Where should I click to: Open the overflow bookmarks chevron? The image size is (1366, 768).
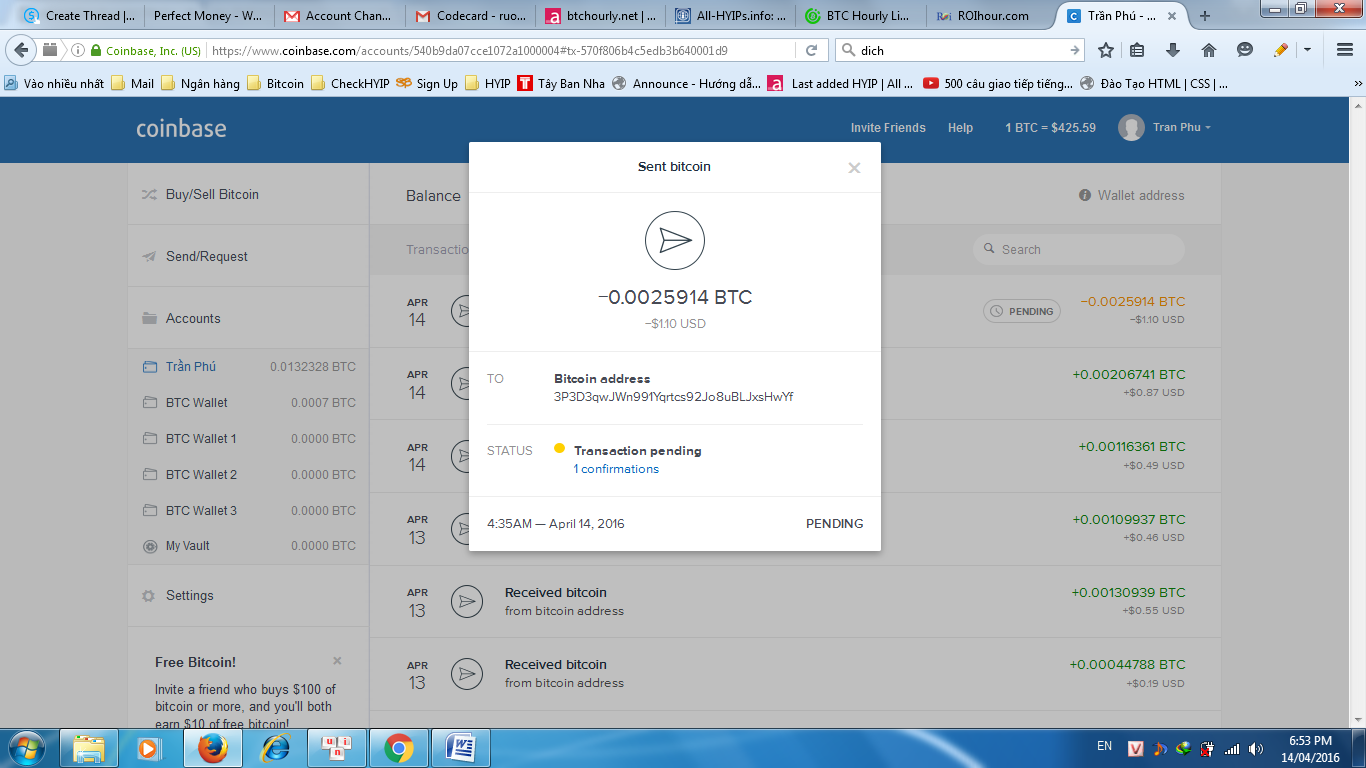click(1357, 83)
